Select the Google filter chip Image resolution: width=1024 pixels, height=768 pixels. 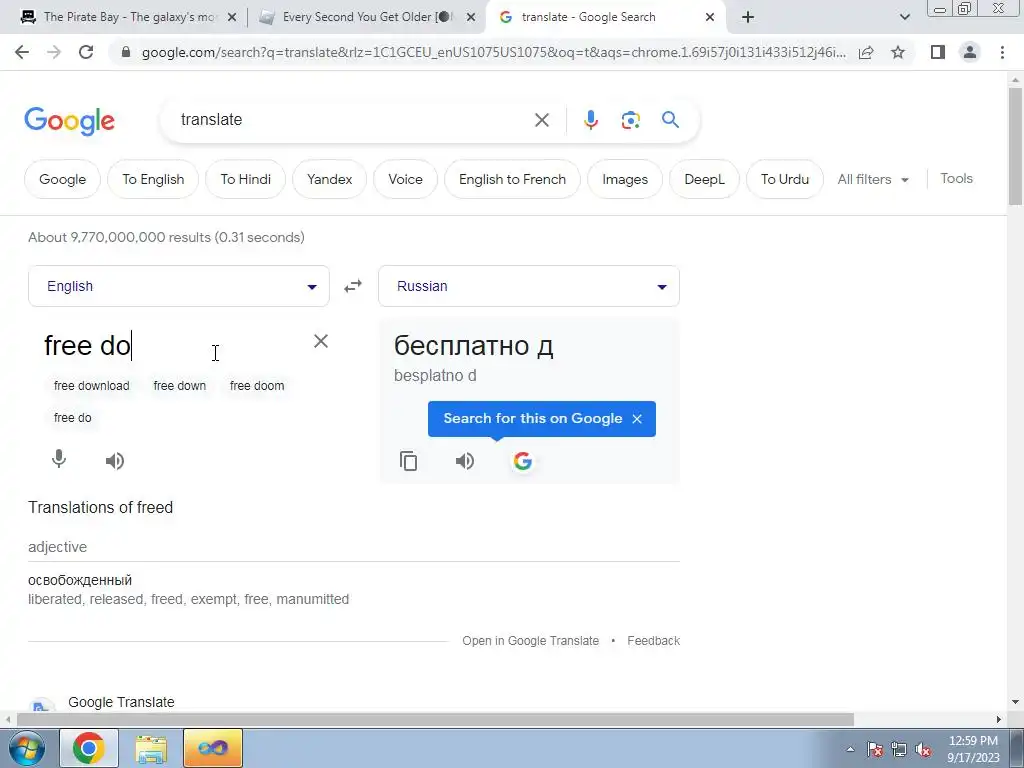(63, 179)
